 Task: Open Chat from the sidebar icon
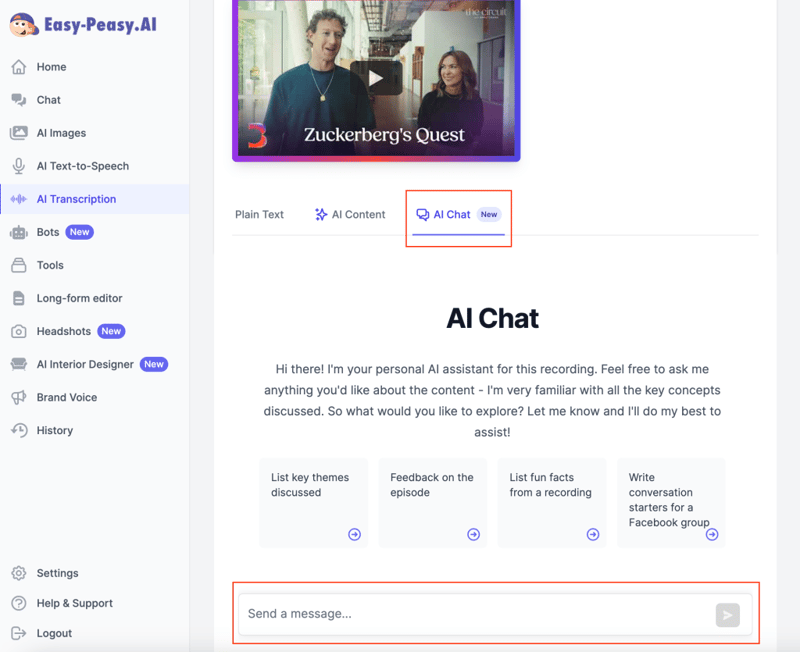tap(18, 100)
